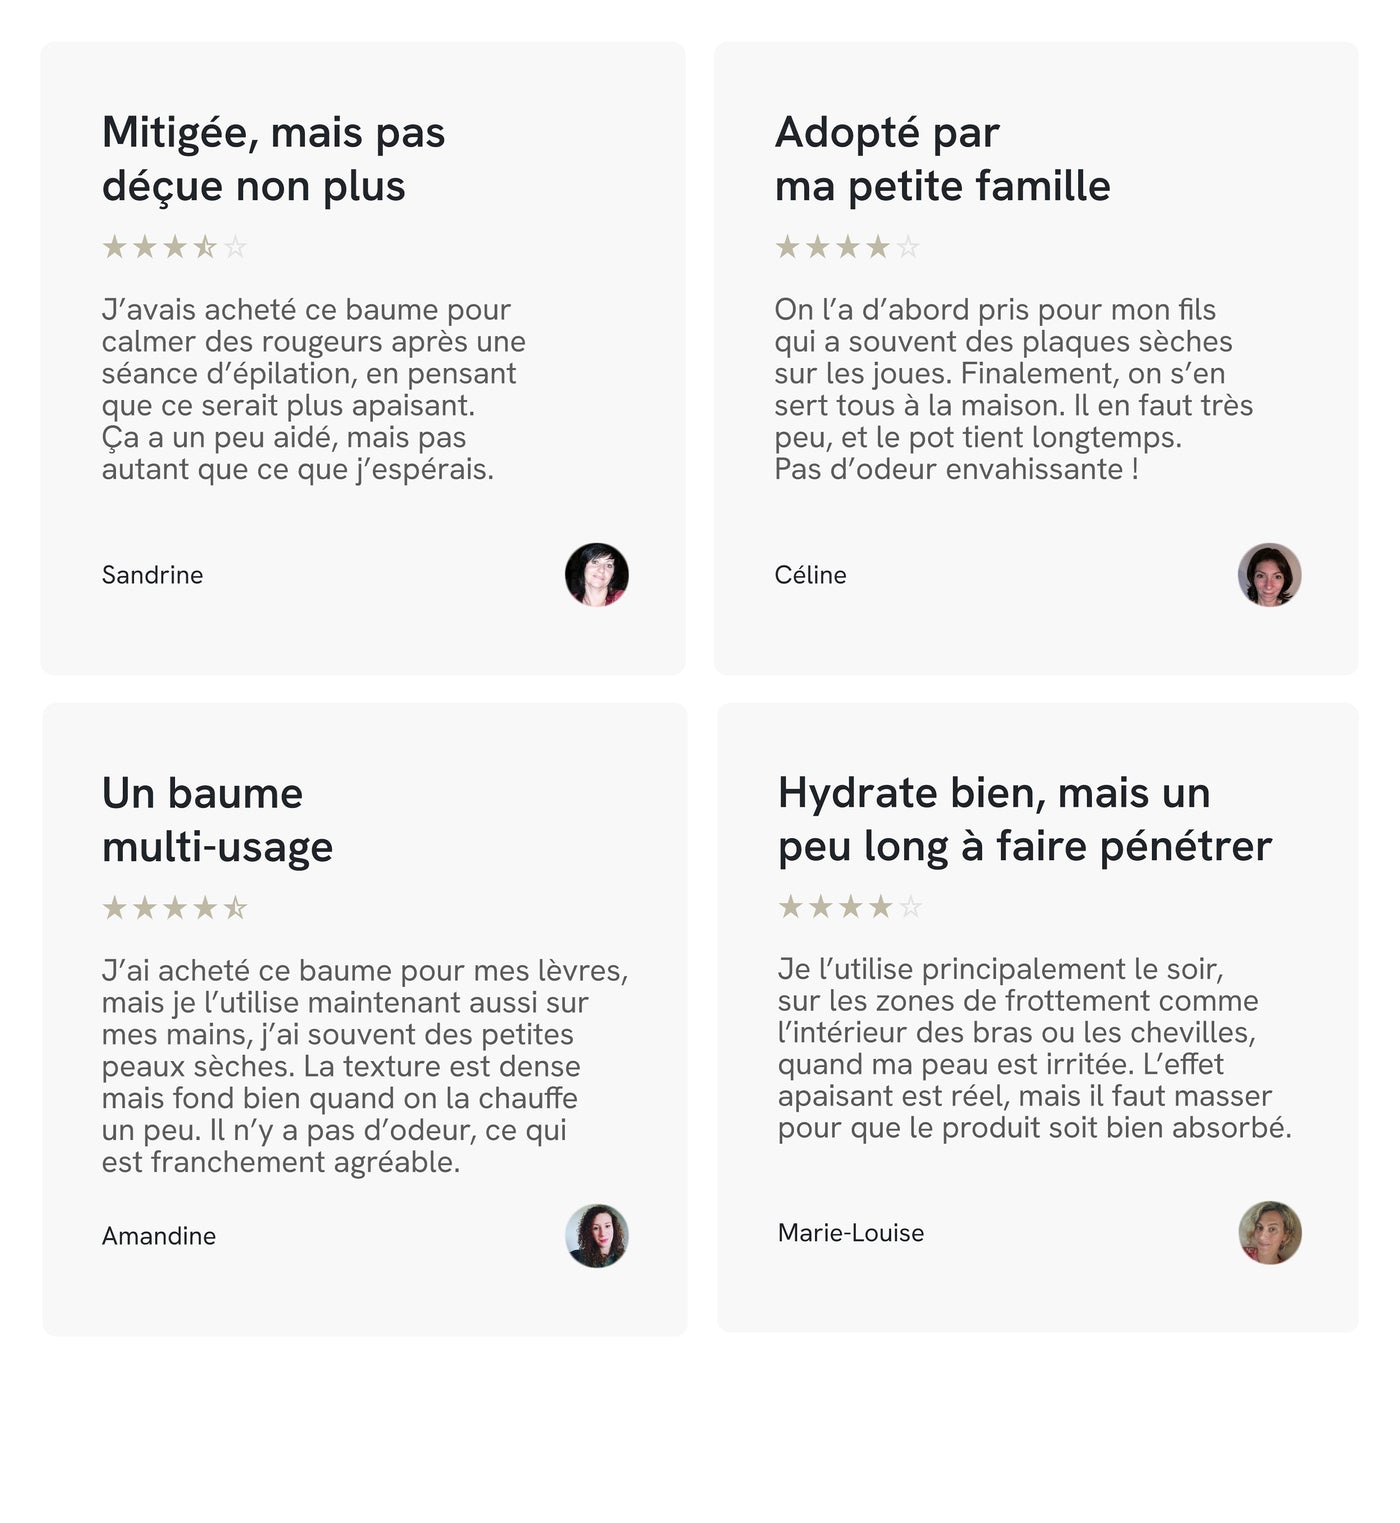Viewport: 1400px width, 1523px height.
Task: Click the empty fifth star in Céline's rating
Action: pyautogui.click(x=908, y=247)
